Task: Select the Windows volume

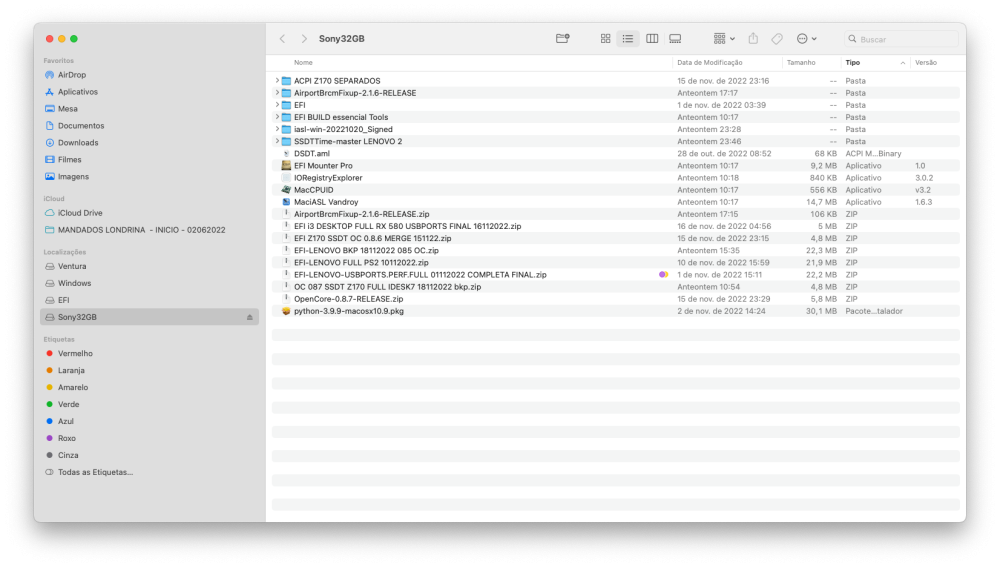Action: 74,283
